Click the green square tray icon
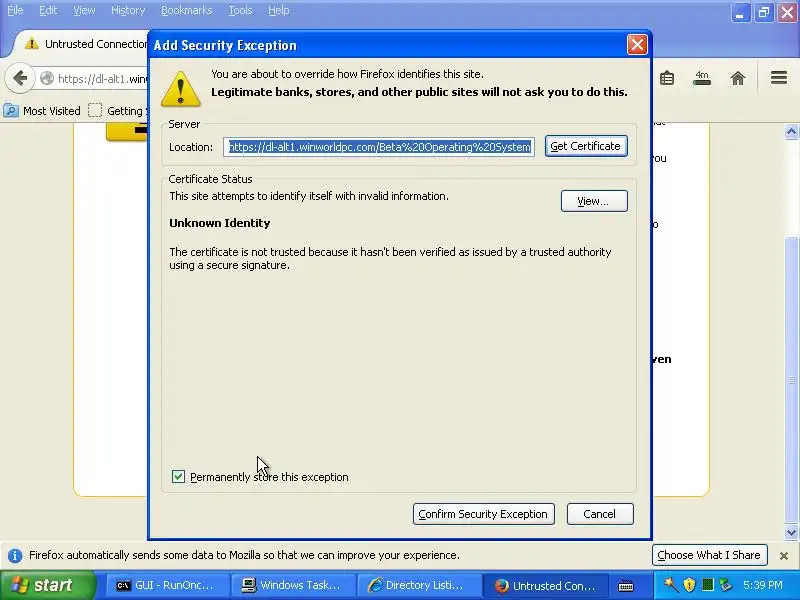The height and width of the screenshot is (600, 800). coord(708,585)
